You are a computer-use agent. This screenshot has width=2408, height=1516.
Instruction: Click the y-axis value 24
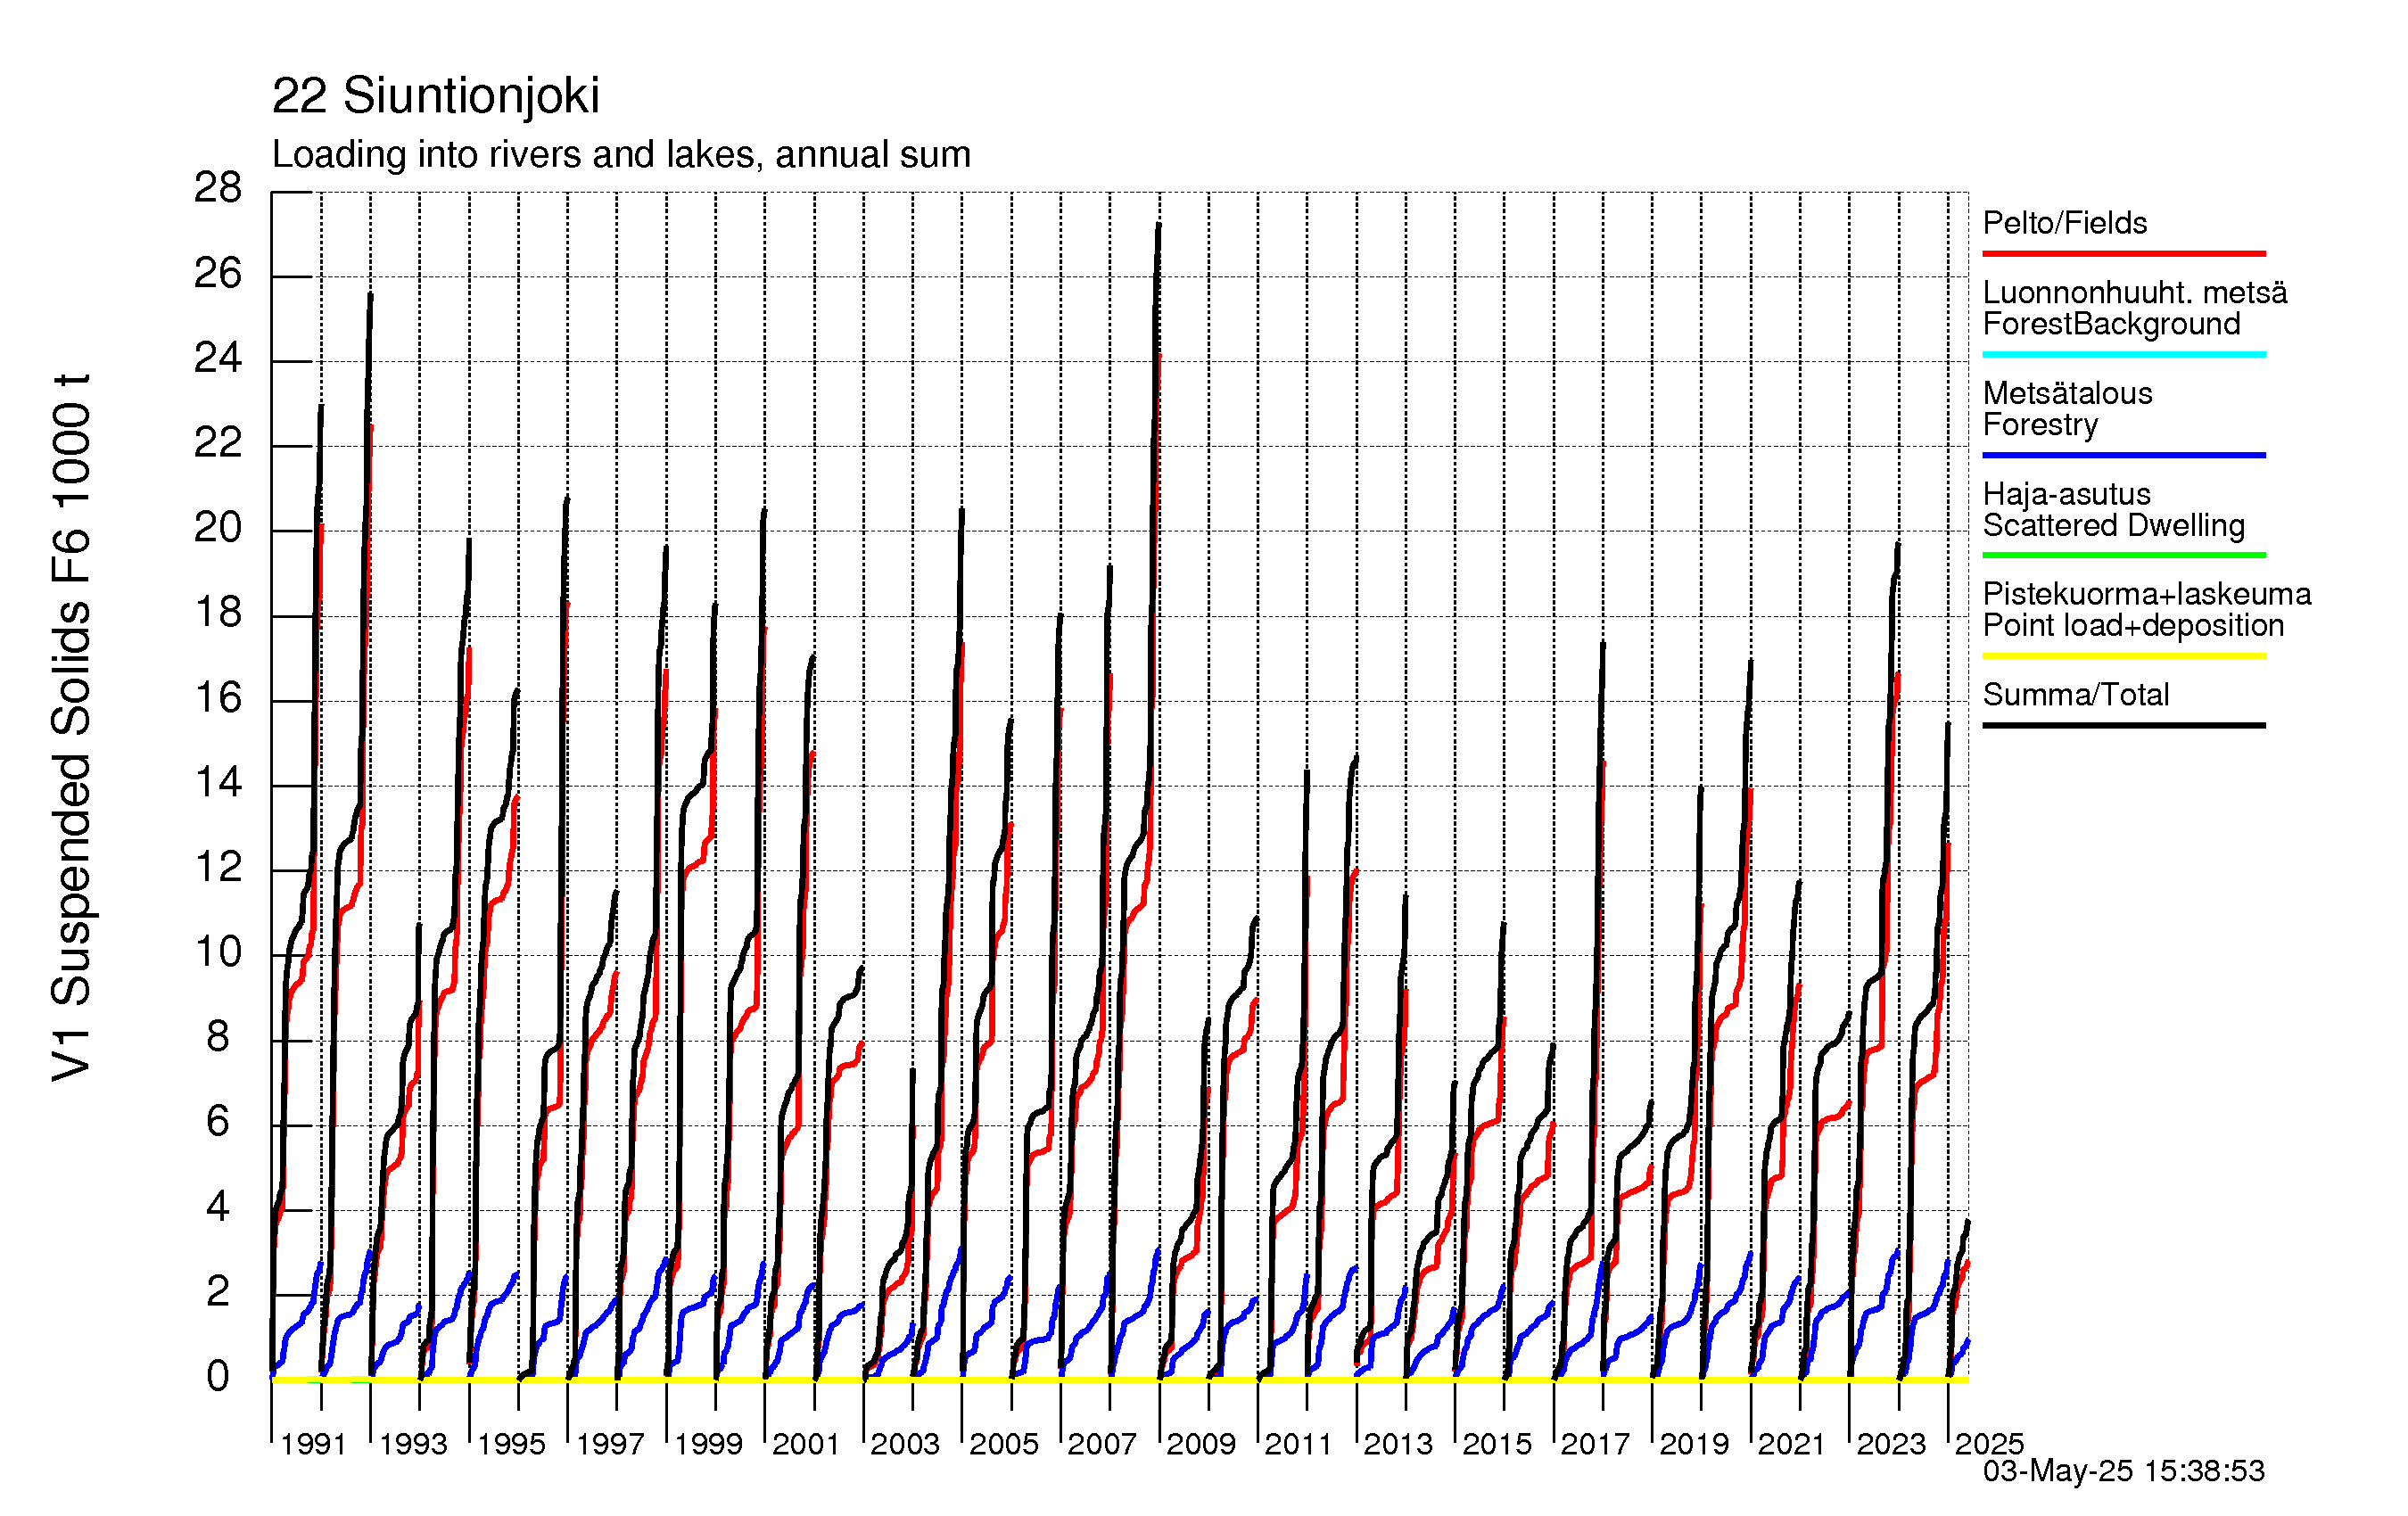tap(218, 358)
